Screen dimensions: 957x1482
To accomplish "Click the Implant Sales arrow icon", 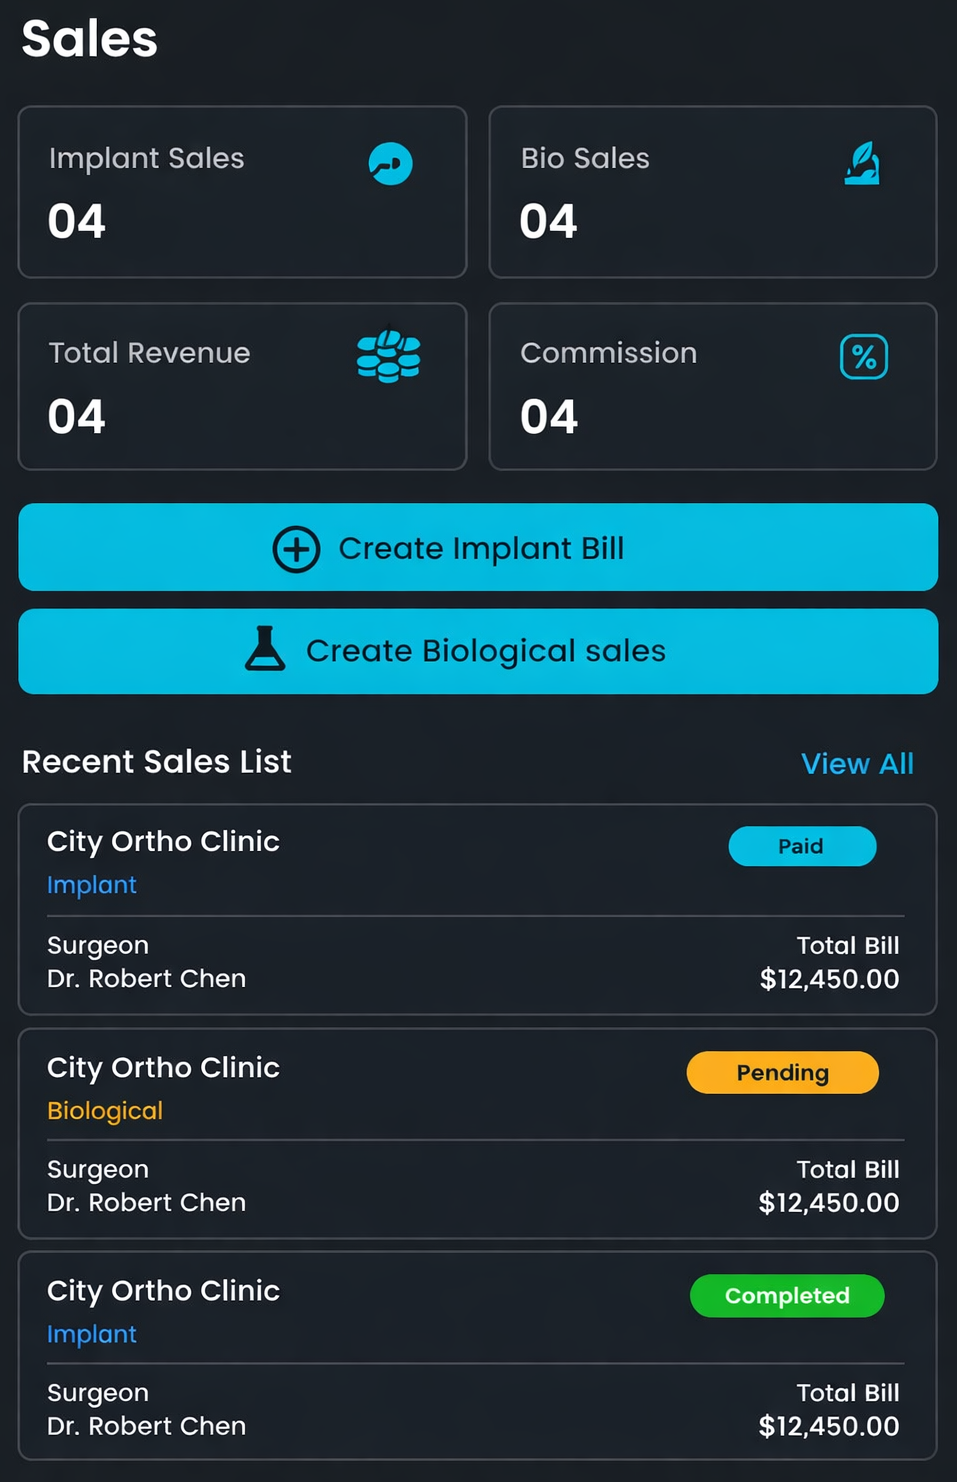I will click(390, 163).
